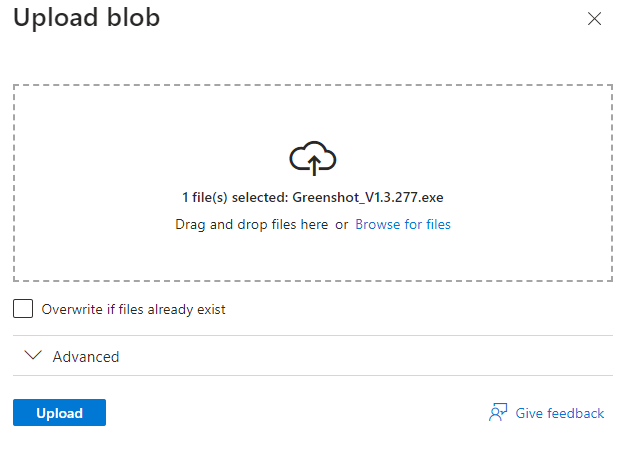Click the cloud upload icon

tap(312, 158)
